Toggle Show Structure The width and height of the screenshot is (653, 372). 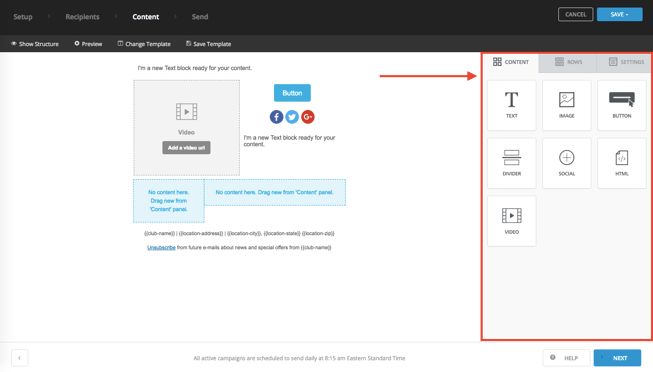[x=35, y=44]
